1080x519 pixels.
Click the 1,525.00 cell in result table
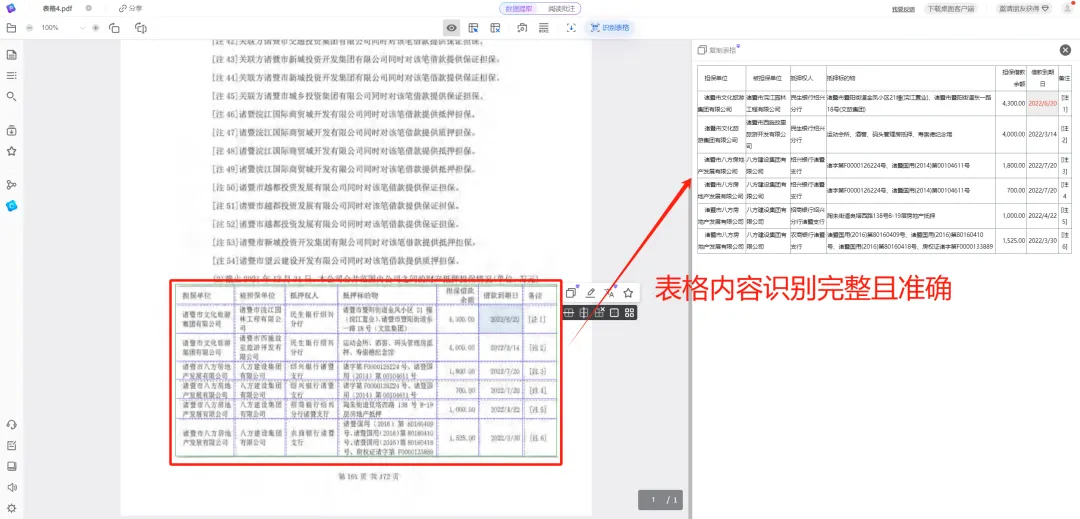click(1013, 240)
